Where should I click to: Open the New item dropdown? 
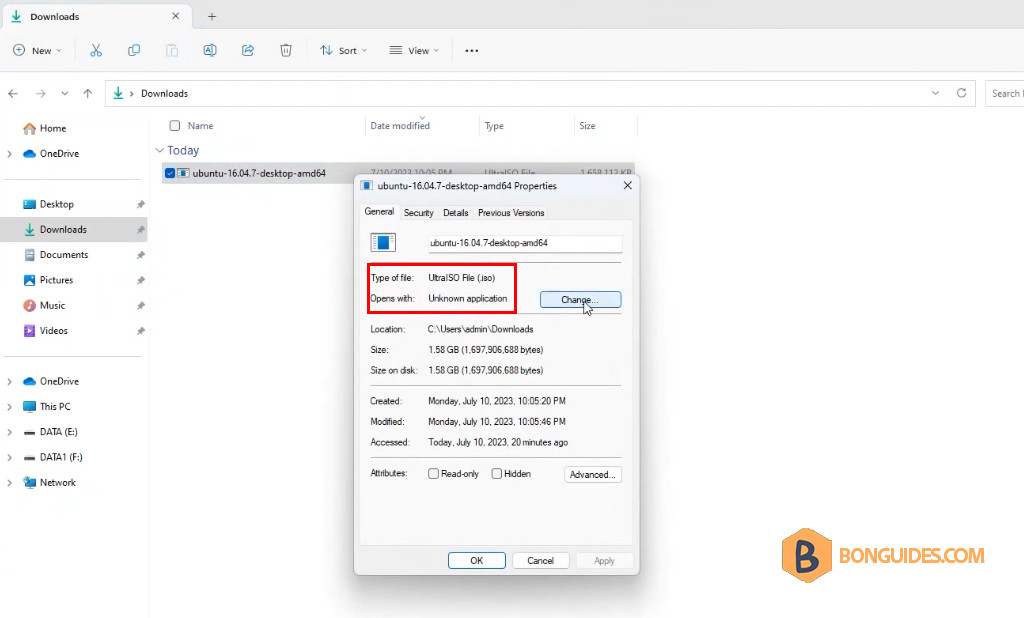37,50
